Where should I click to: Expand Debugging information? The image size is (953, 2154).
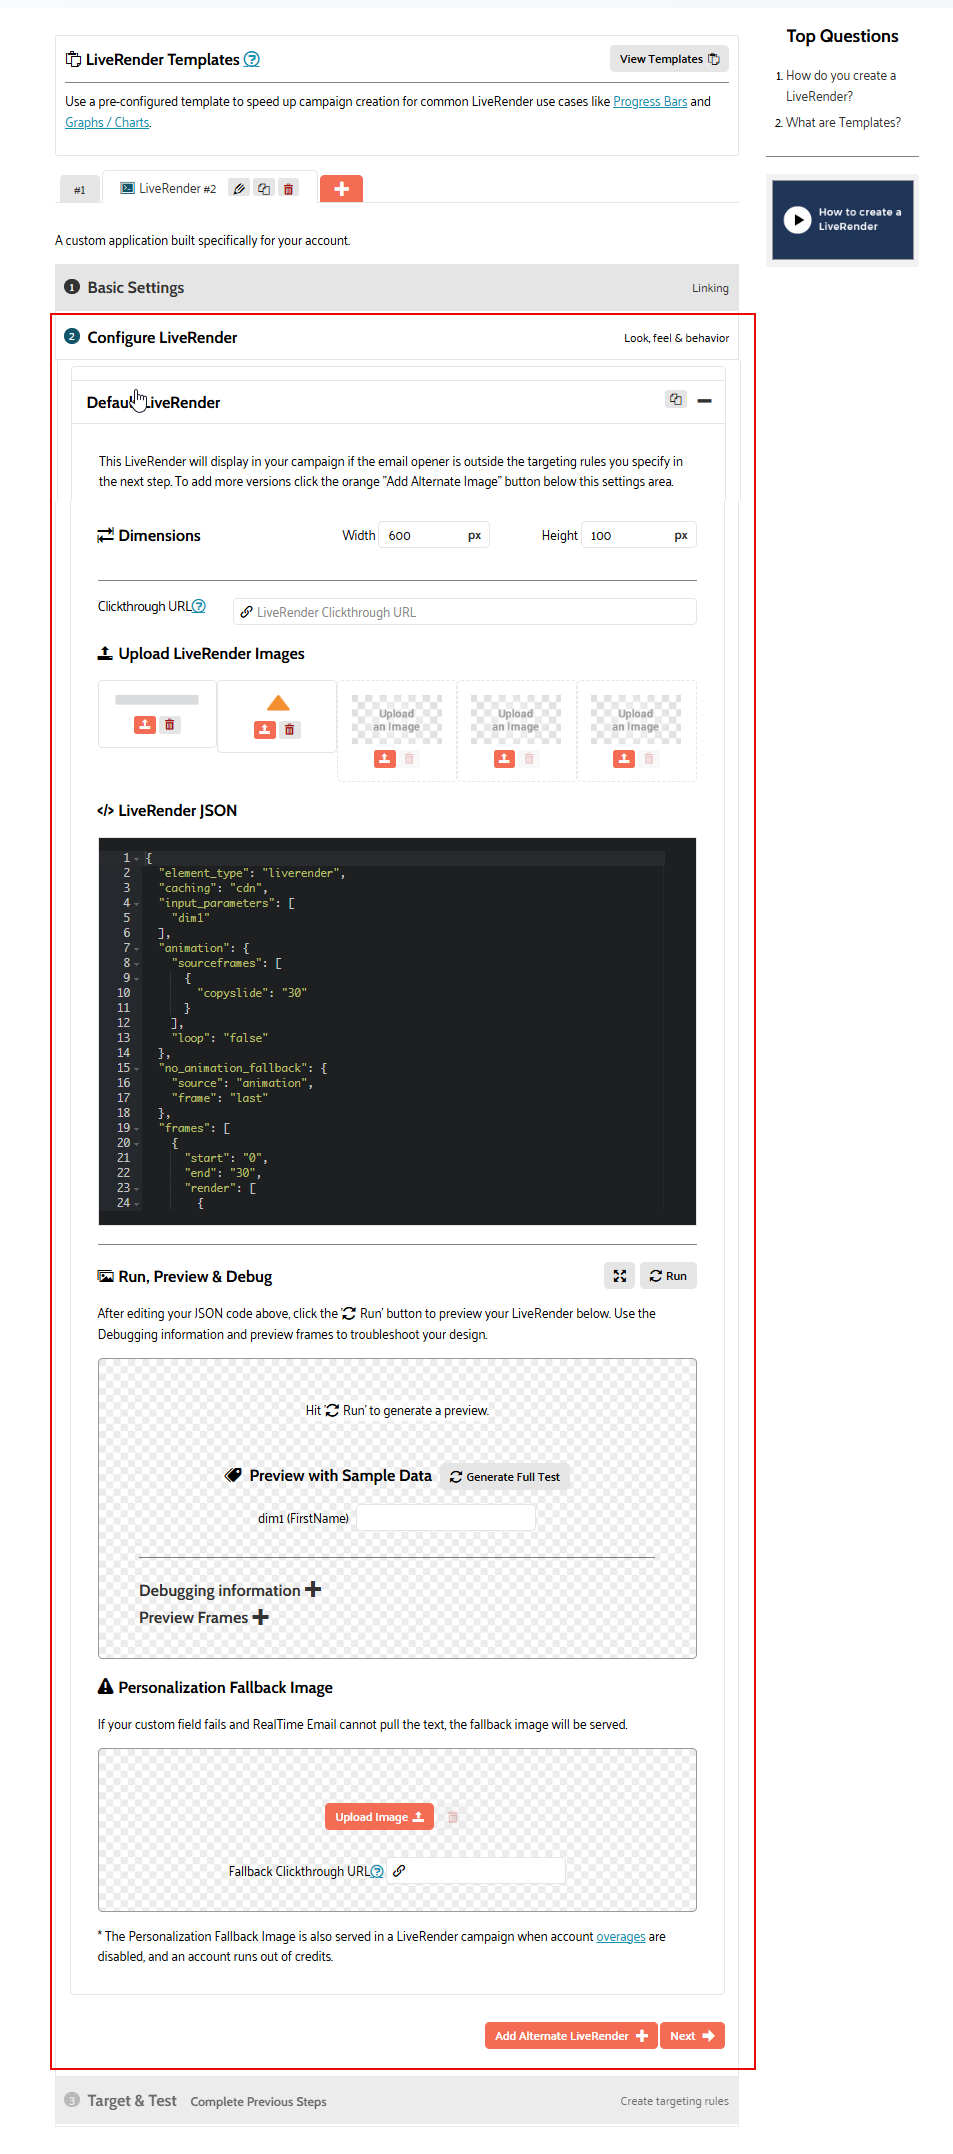click(230, 1590)
